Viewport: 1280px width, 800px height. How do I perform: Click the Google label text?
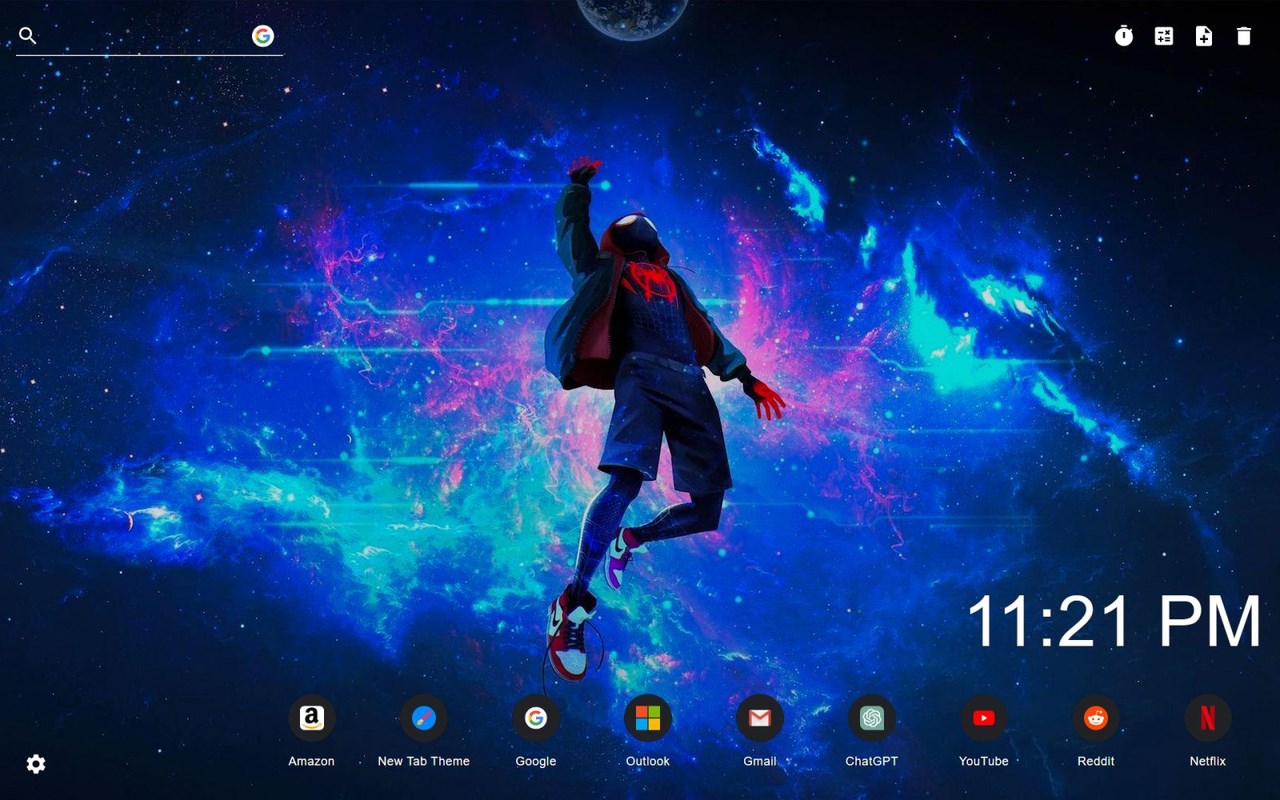[x=536, y=761]
